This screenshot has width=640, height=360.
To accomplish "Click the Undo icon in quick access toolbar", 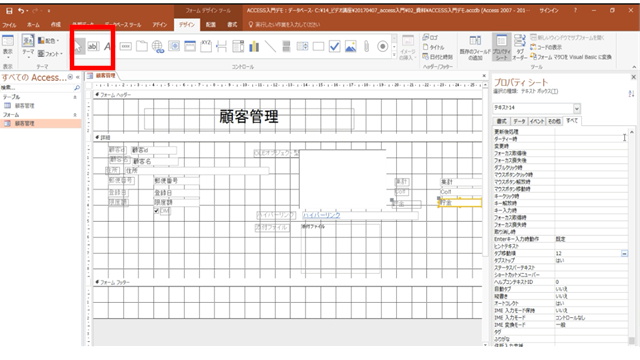I will (x=21, y=11).
